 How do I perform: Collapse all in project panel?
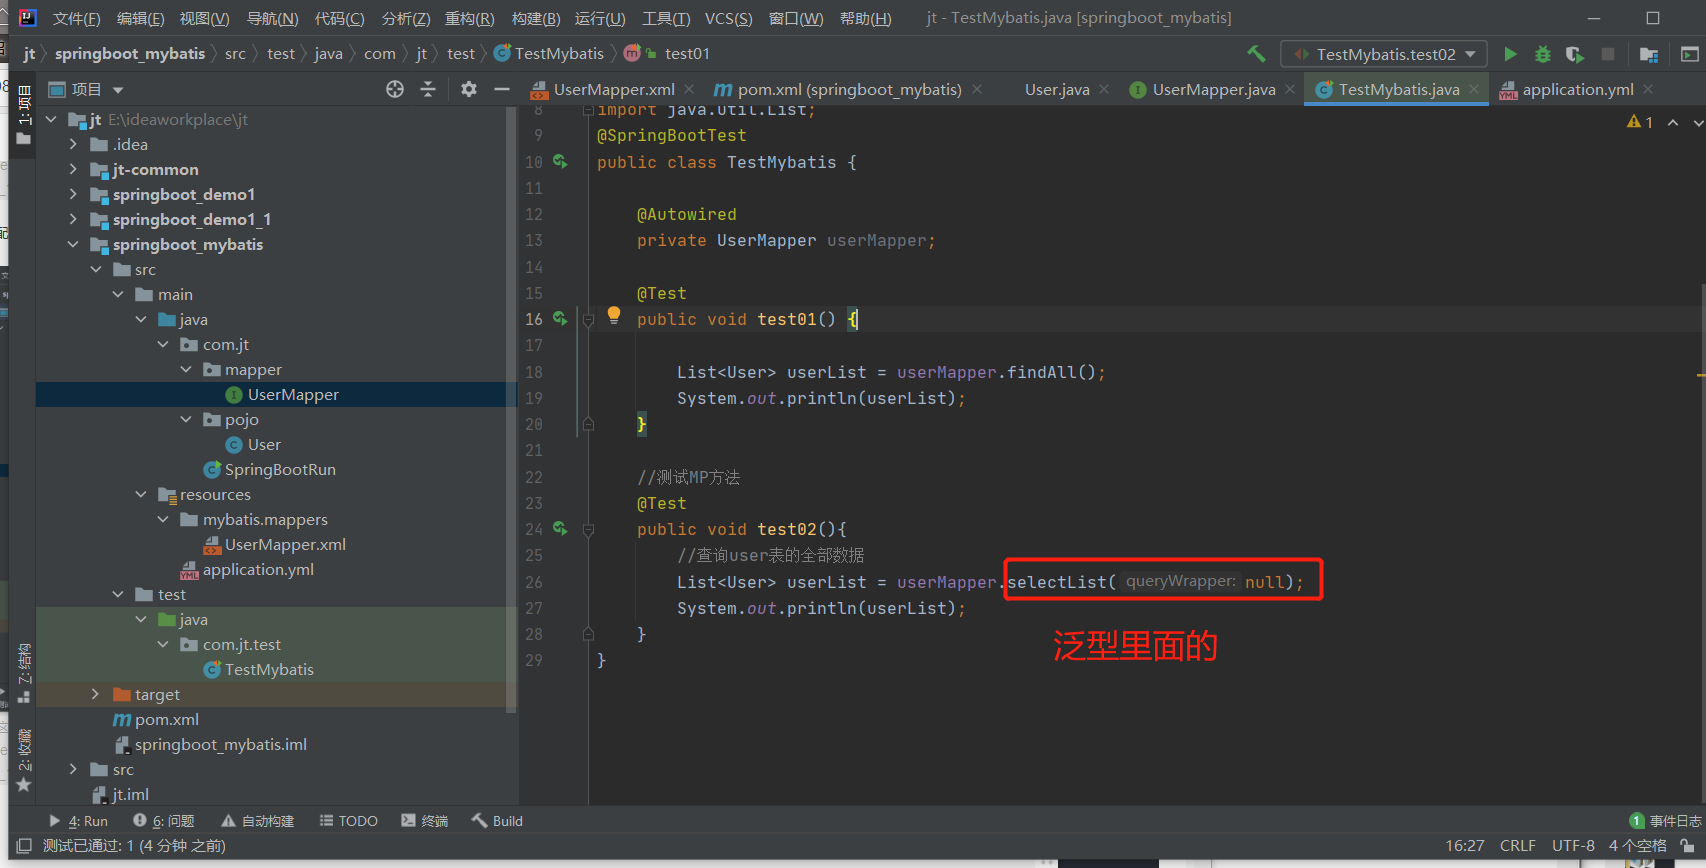(428, 89)
